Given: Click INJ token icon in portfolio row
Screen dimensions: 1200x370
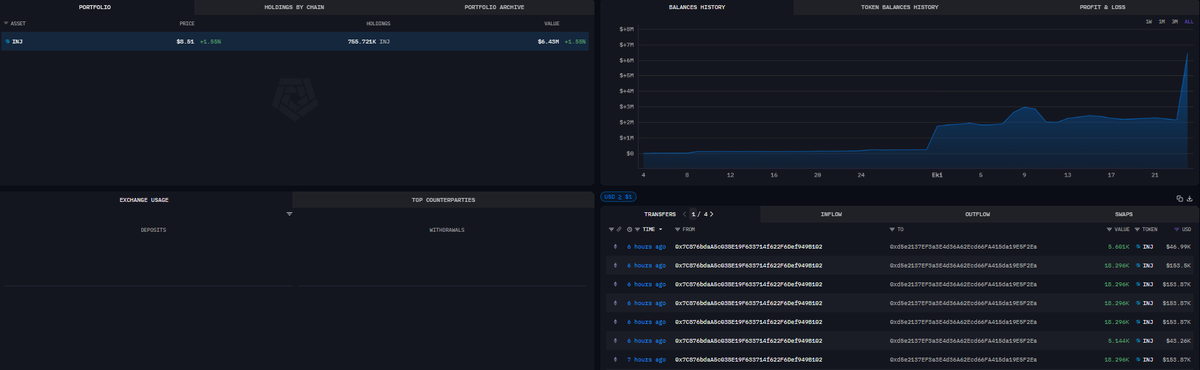Looking at the screenshot, I should (x=7, y=42).
